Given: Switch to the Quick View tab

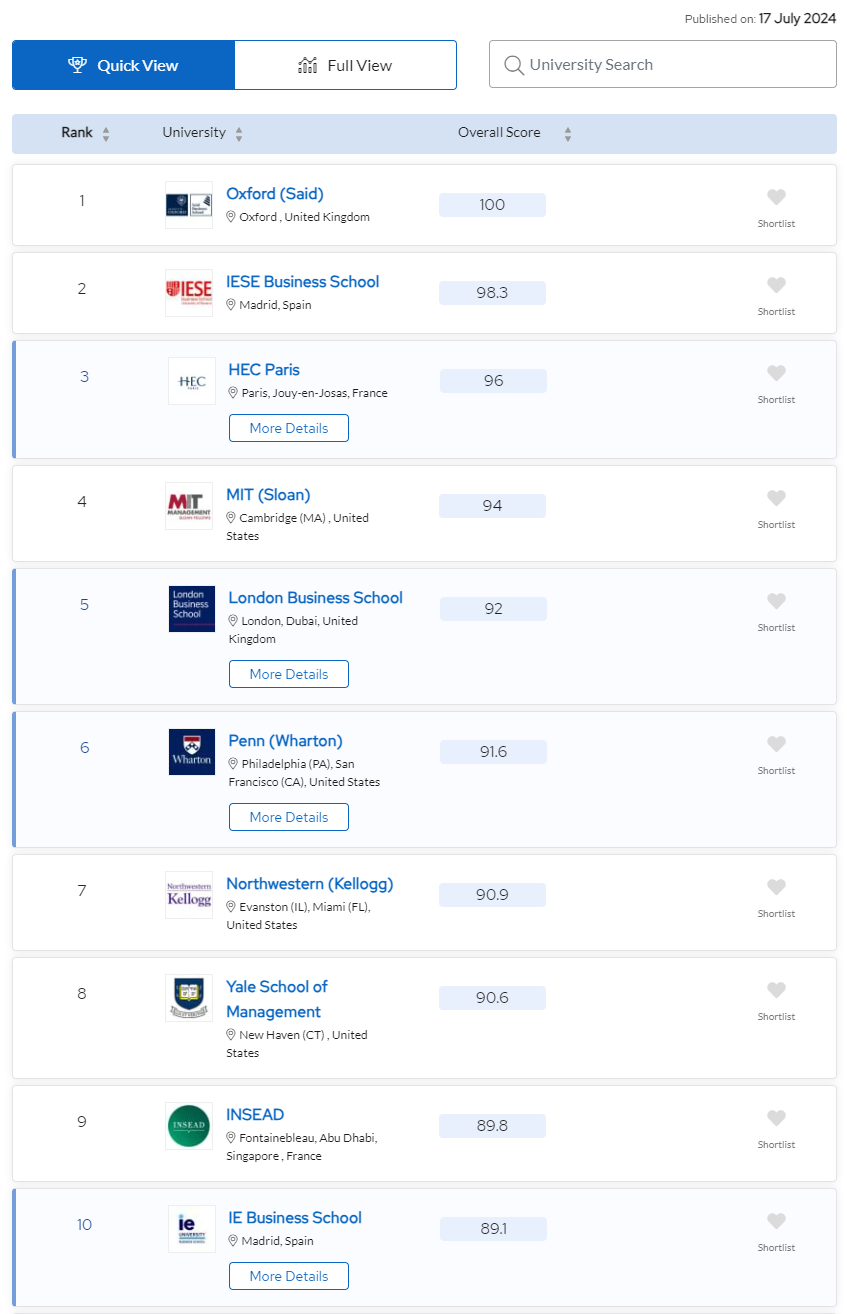Looking at the screenshot, I should [x=124, y=65].
